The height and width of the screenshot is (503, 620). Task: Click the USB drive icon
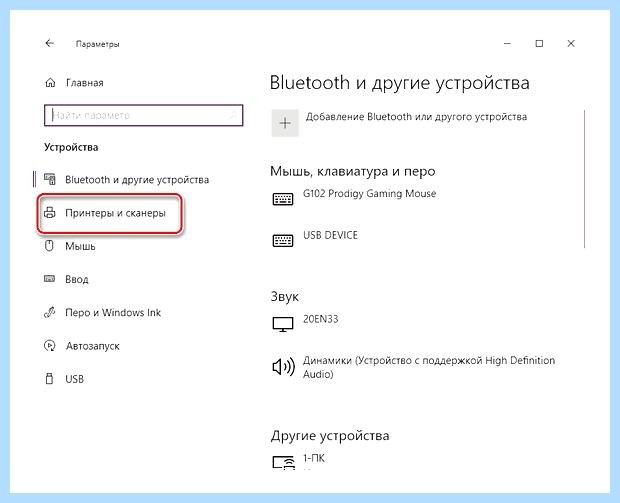49,378
